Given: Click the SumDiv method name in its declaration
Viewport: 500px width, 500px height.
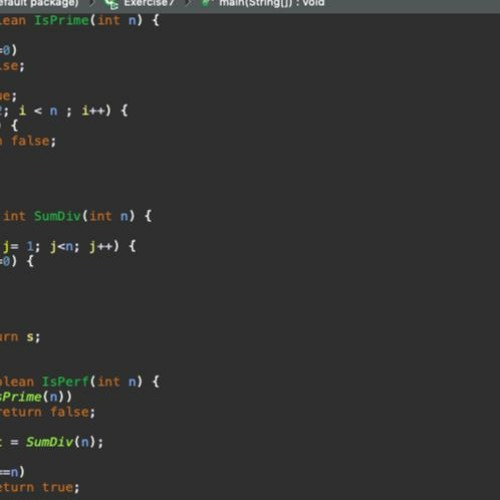Looking at the screenshot, I should coord(57,216).
